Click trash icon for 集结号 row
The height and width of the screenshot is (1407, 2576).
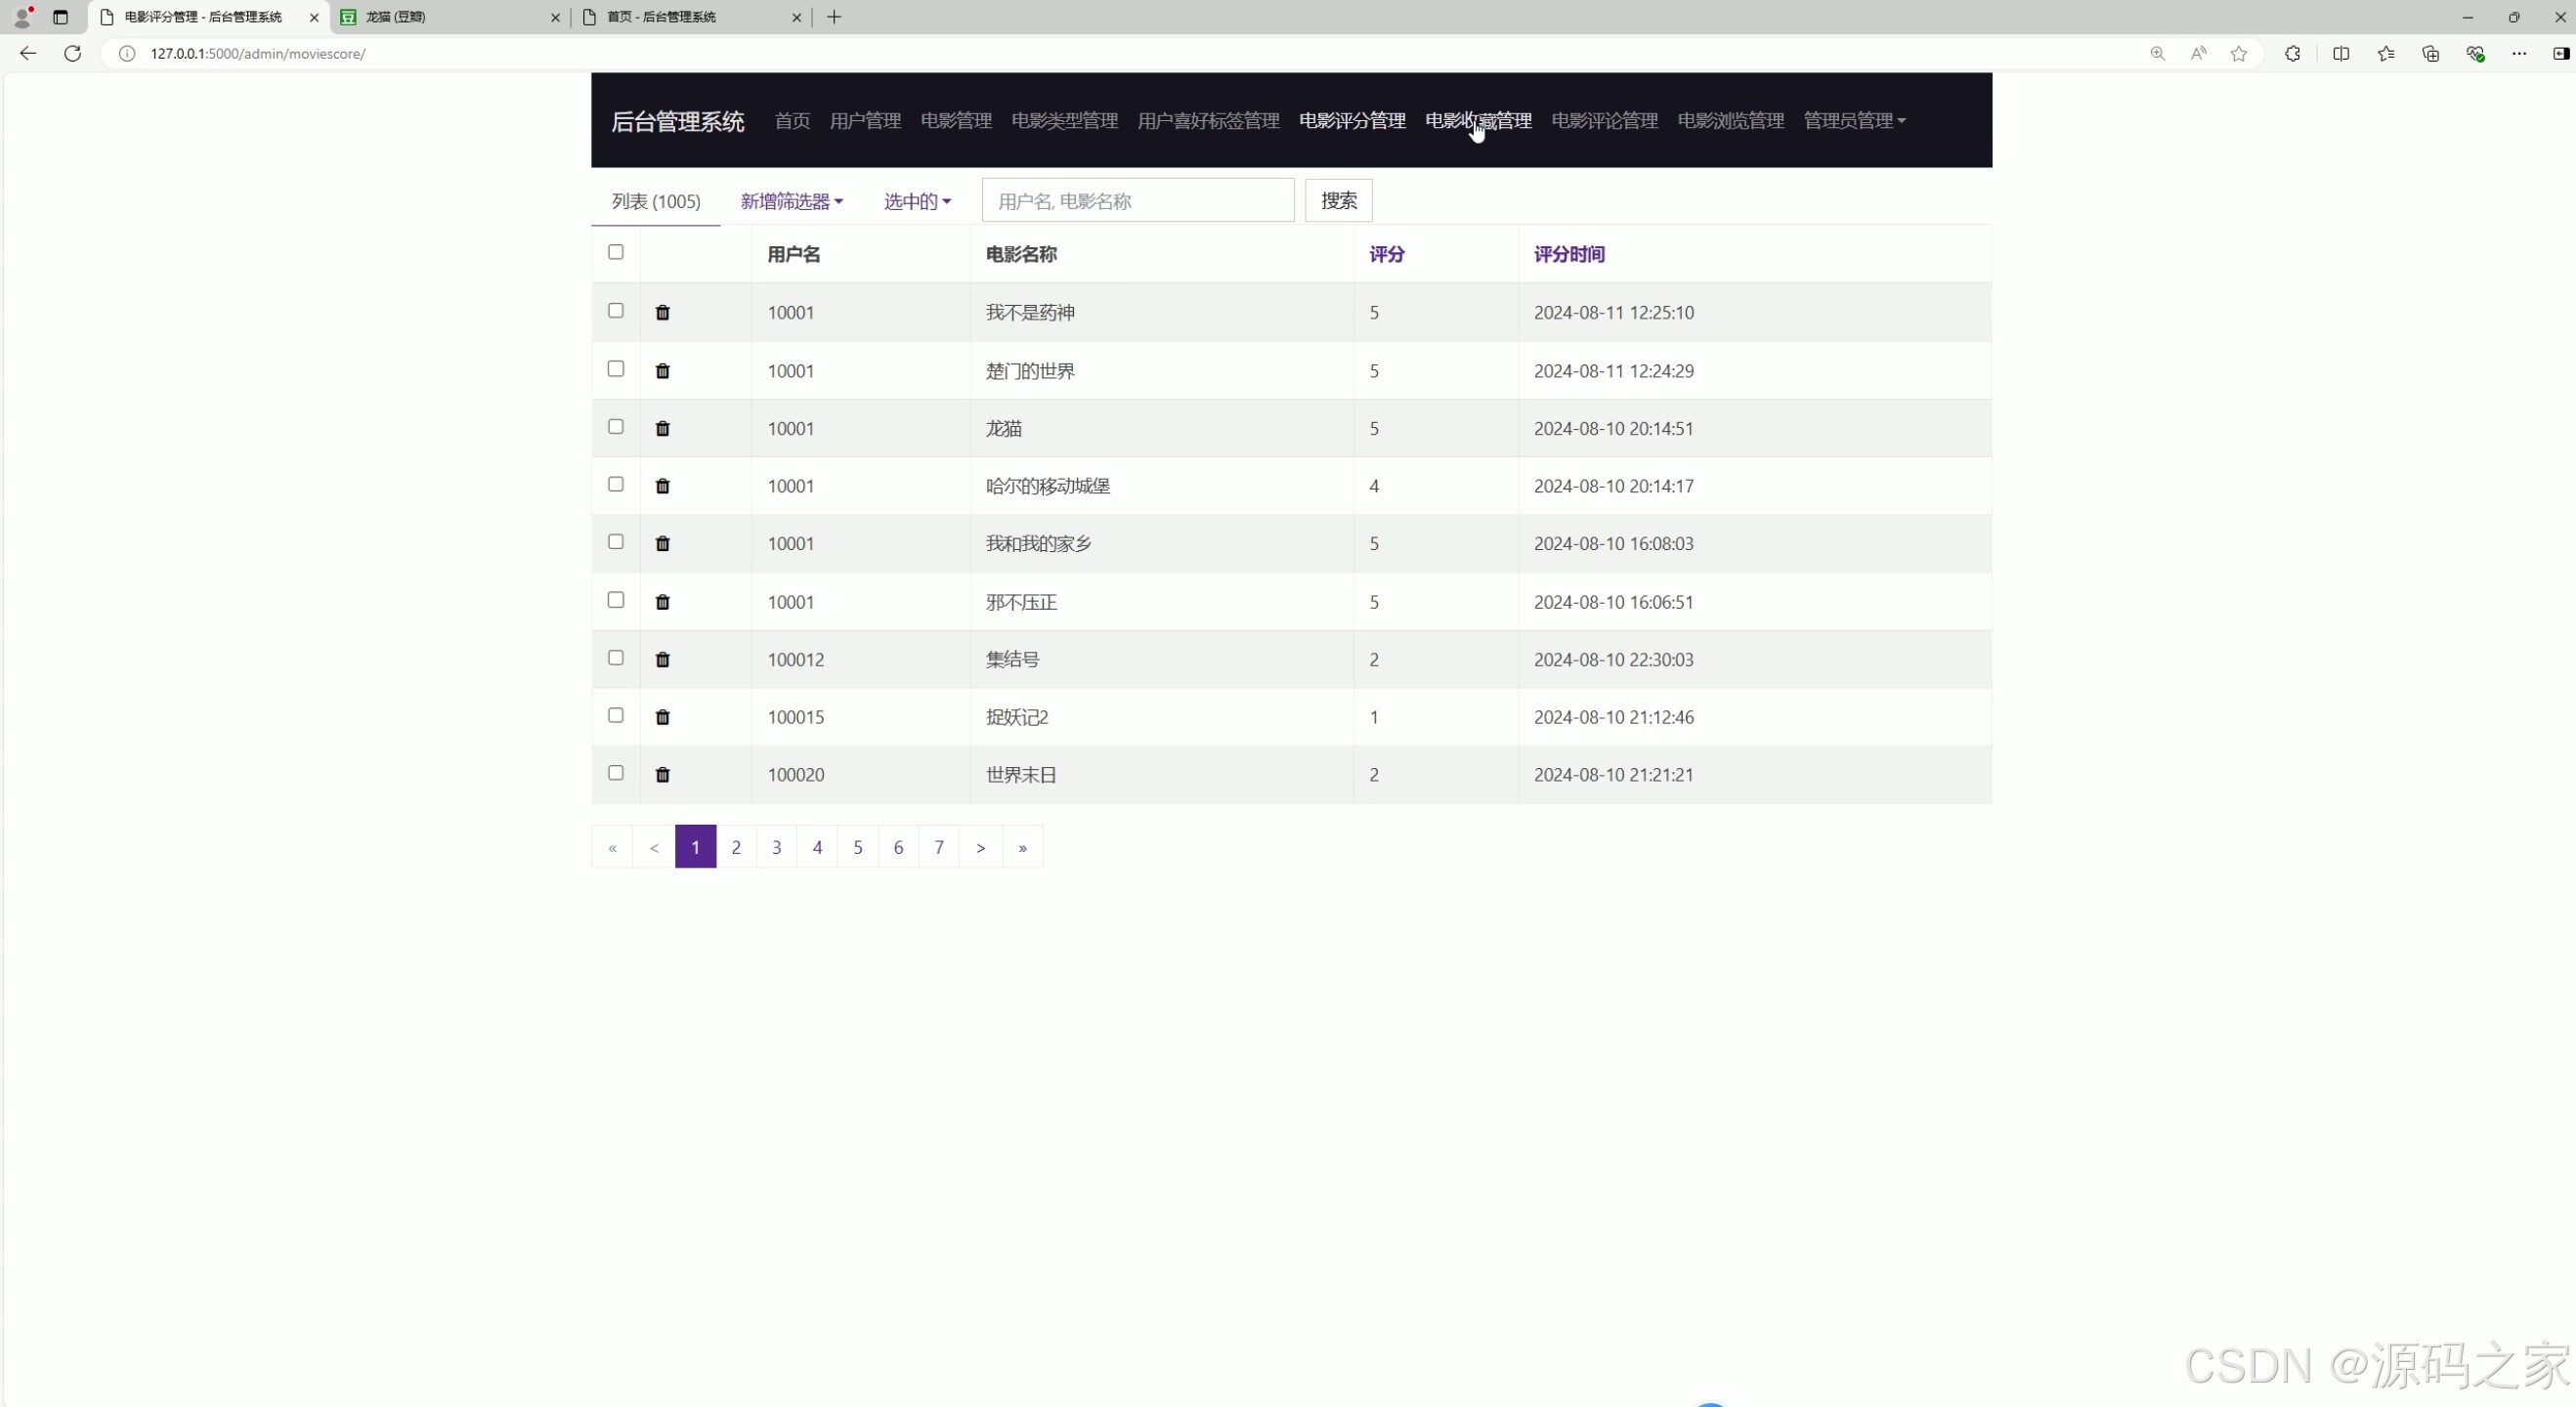(x=662, y=660)
